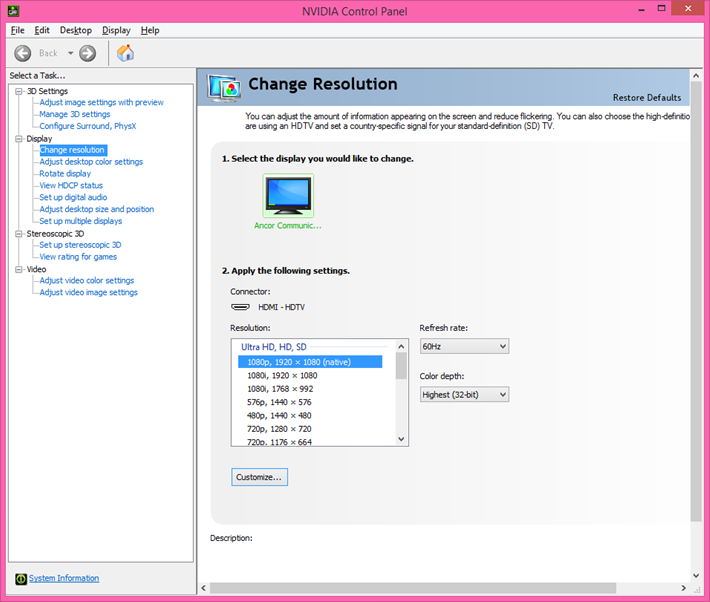710x602 pixels.
Task: Click the HDMI connector icon
Action: 240,307
